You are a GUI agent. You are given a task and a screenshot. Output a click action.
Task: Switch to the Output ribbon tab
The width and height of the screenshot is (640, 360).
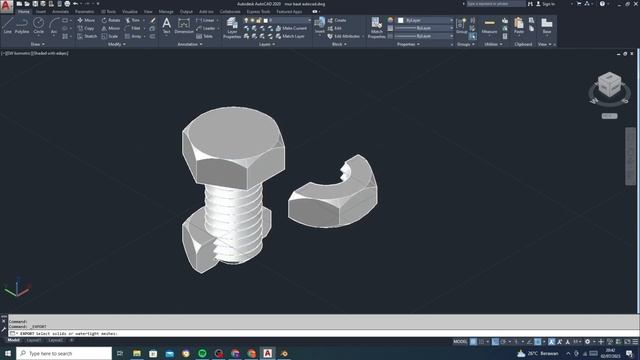pos(186,11)
